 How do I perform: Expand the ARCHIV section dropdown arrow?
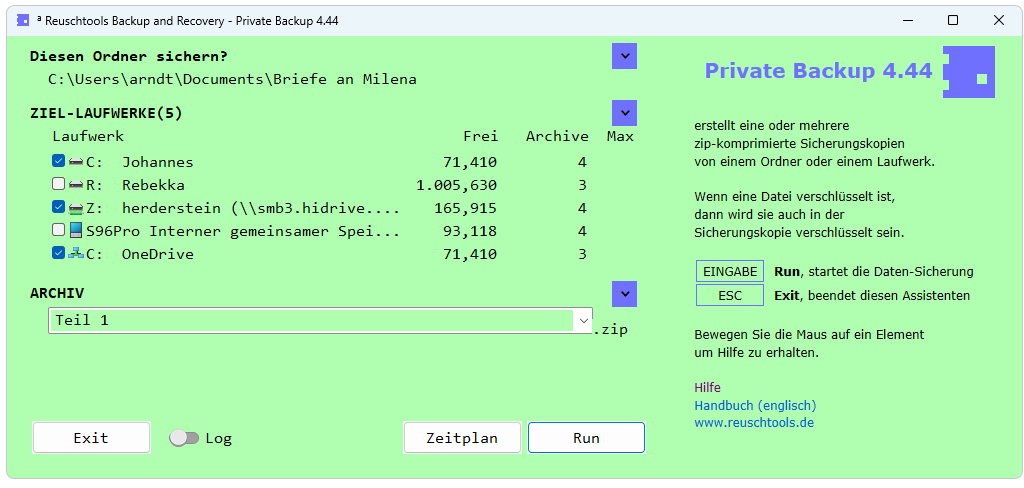[624, 294]
